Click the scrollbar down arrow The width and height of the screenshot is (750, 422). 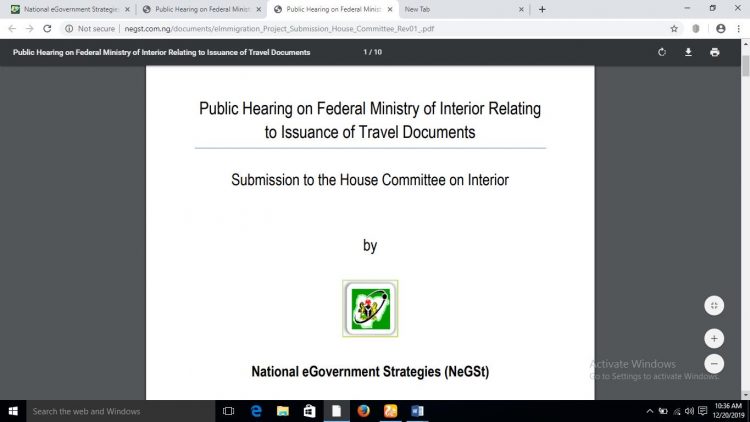(745, 395)
